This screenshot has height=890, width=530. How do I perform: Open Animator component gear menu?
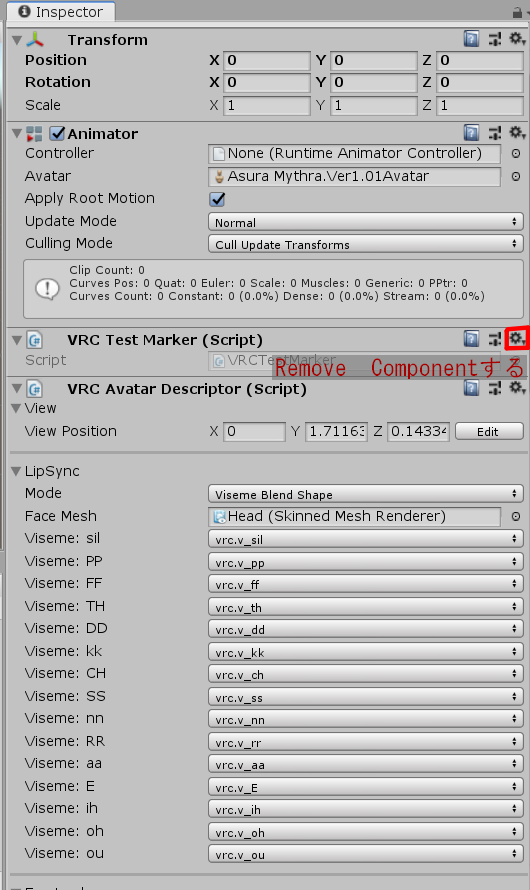(517, 133)
